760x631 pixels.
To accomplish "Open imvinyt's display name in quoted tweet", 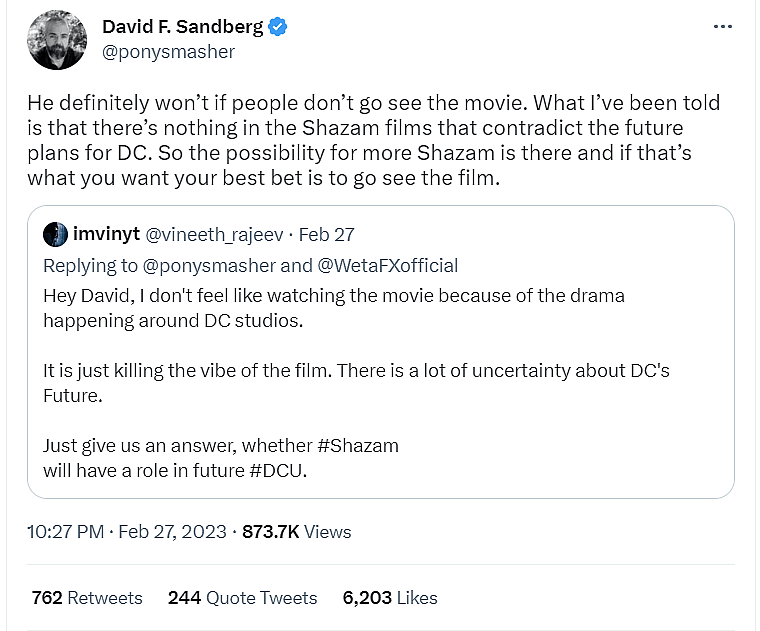I will tap(107, 235).
